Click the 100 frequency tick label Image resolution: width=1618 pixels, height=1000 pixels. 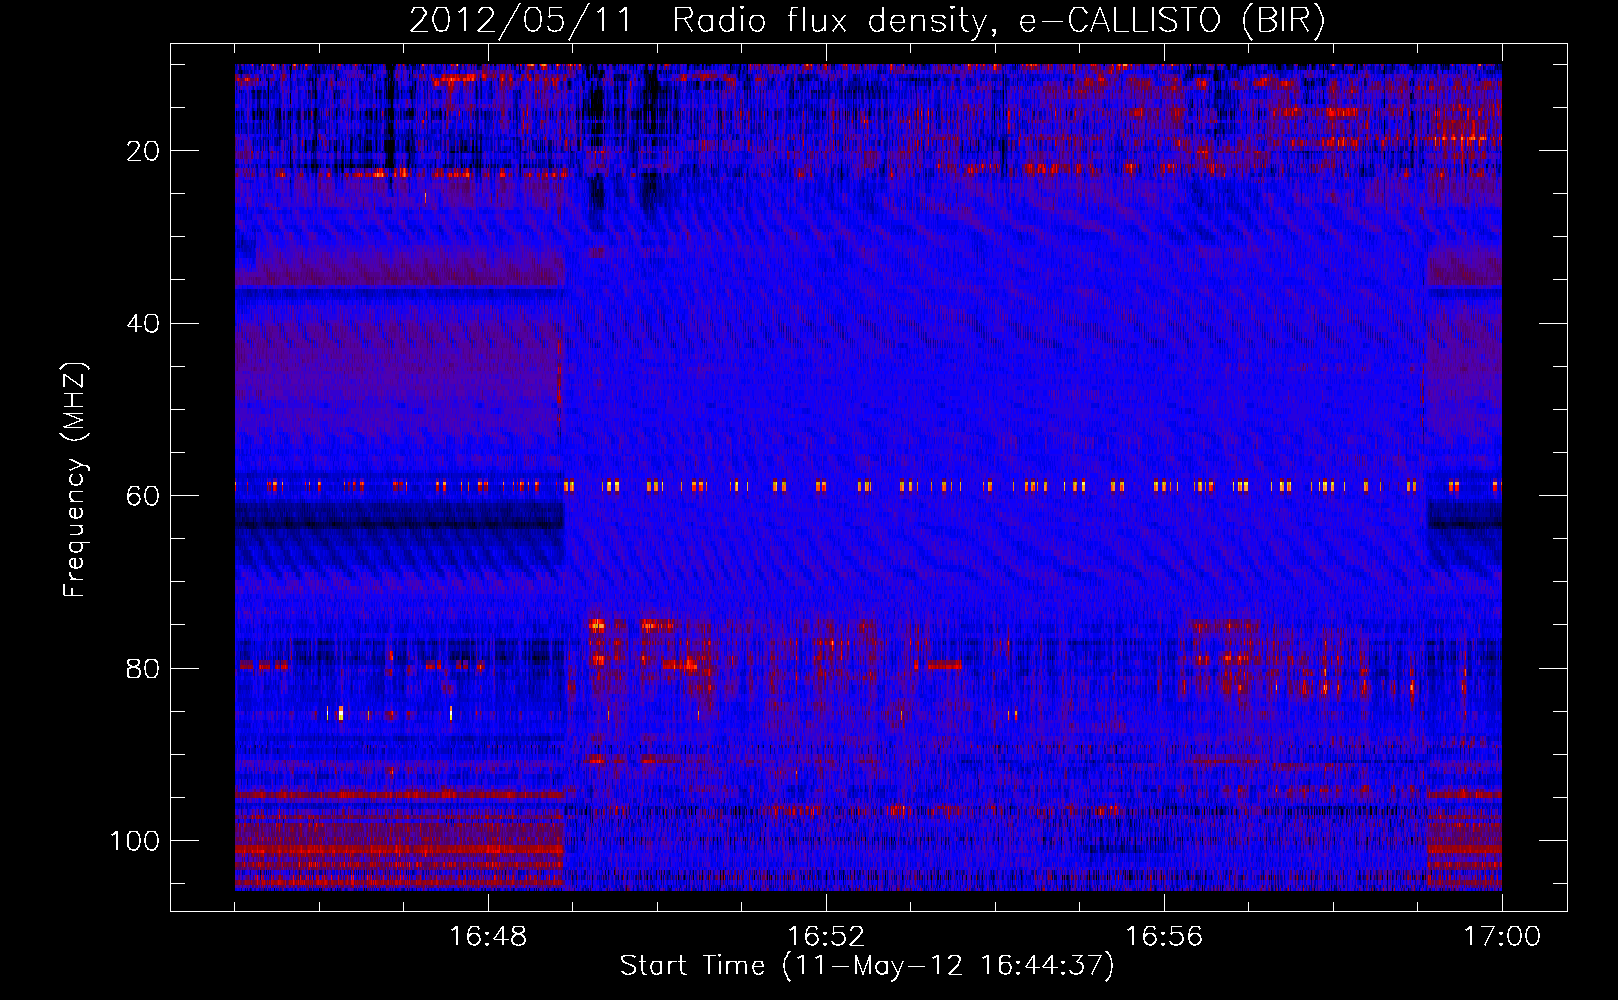135,841
